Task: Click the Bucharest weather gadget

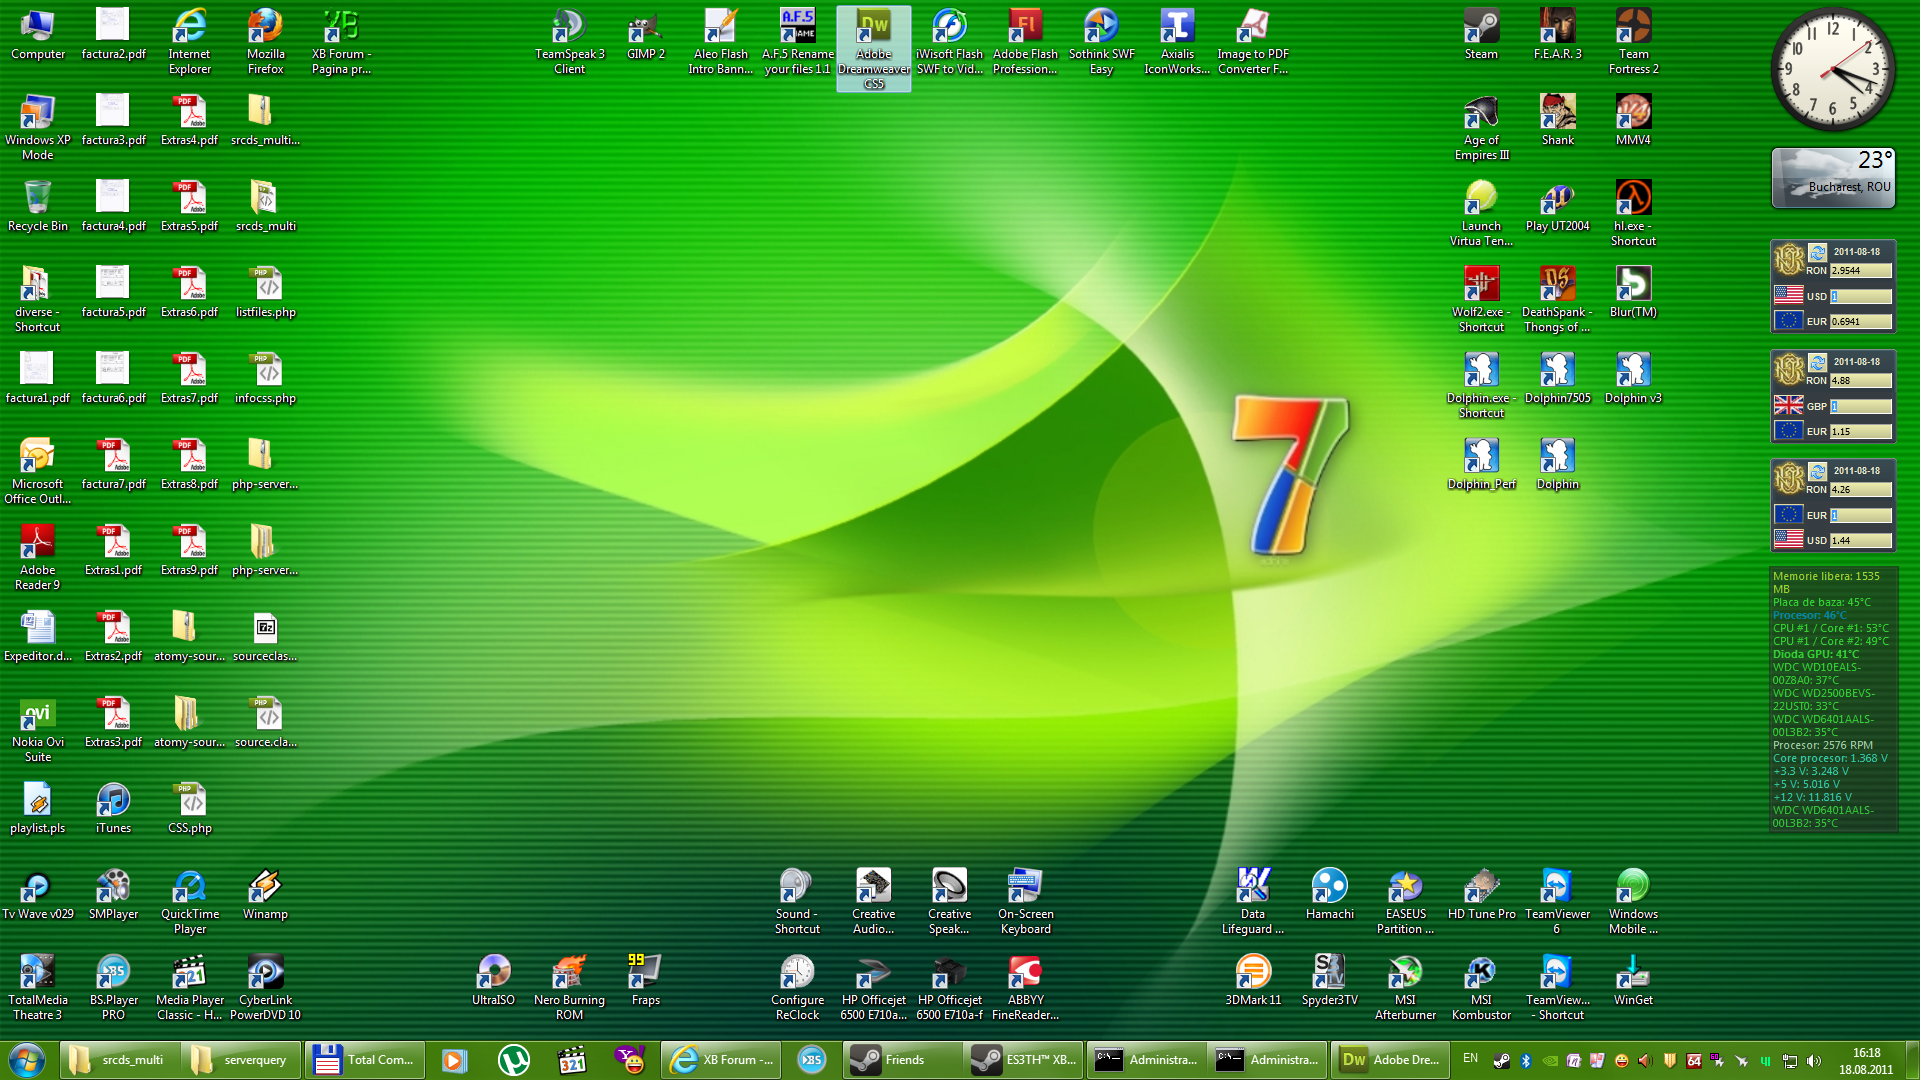Action: pyautogui.click(x=1833, y=178)
